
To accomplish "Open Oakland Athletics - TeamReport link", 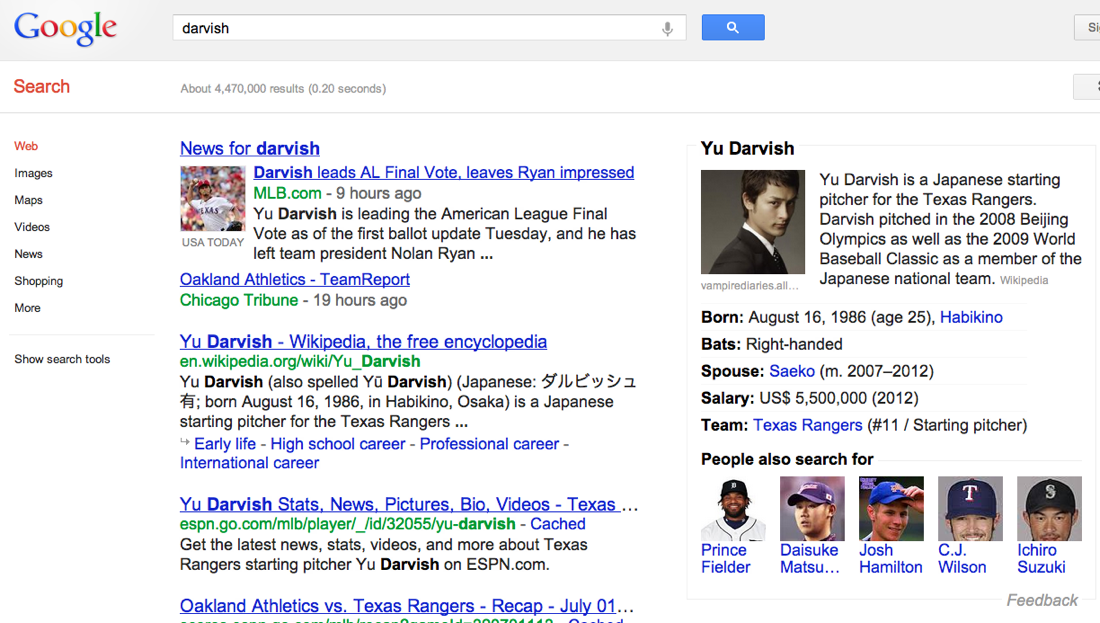I will click(295, 279).
